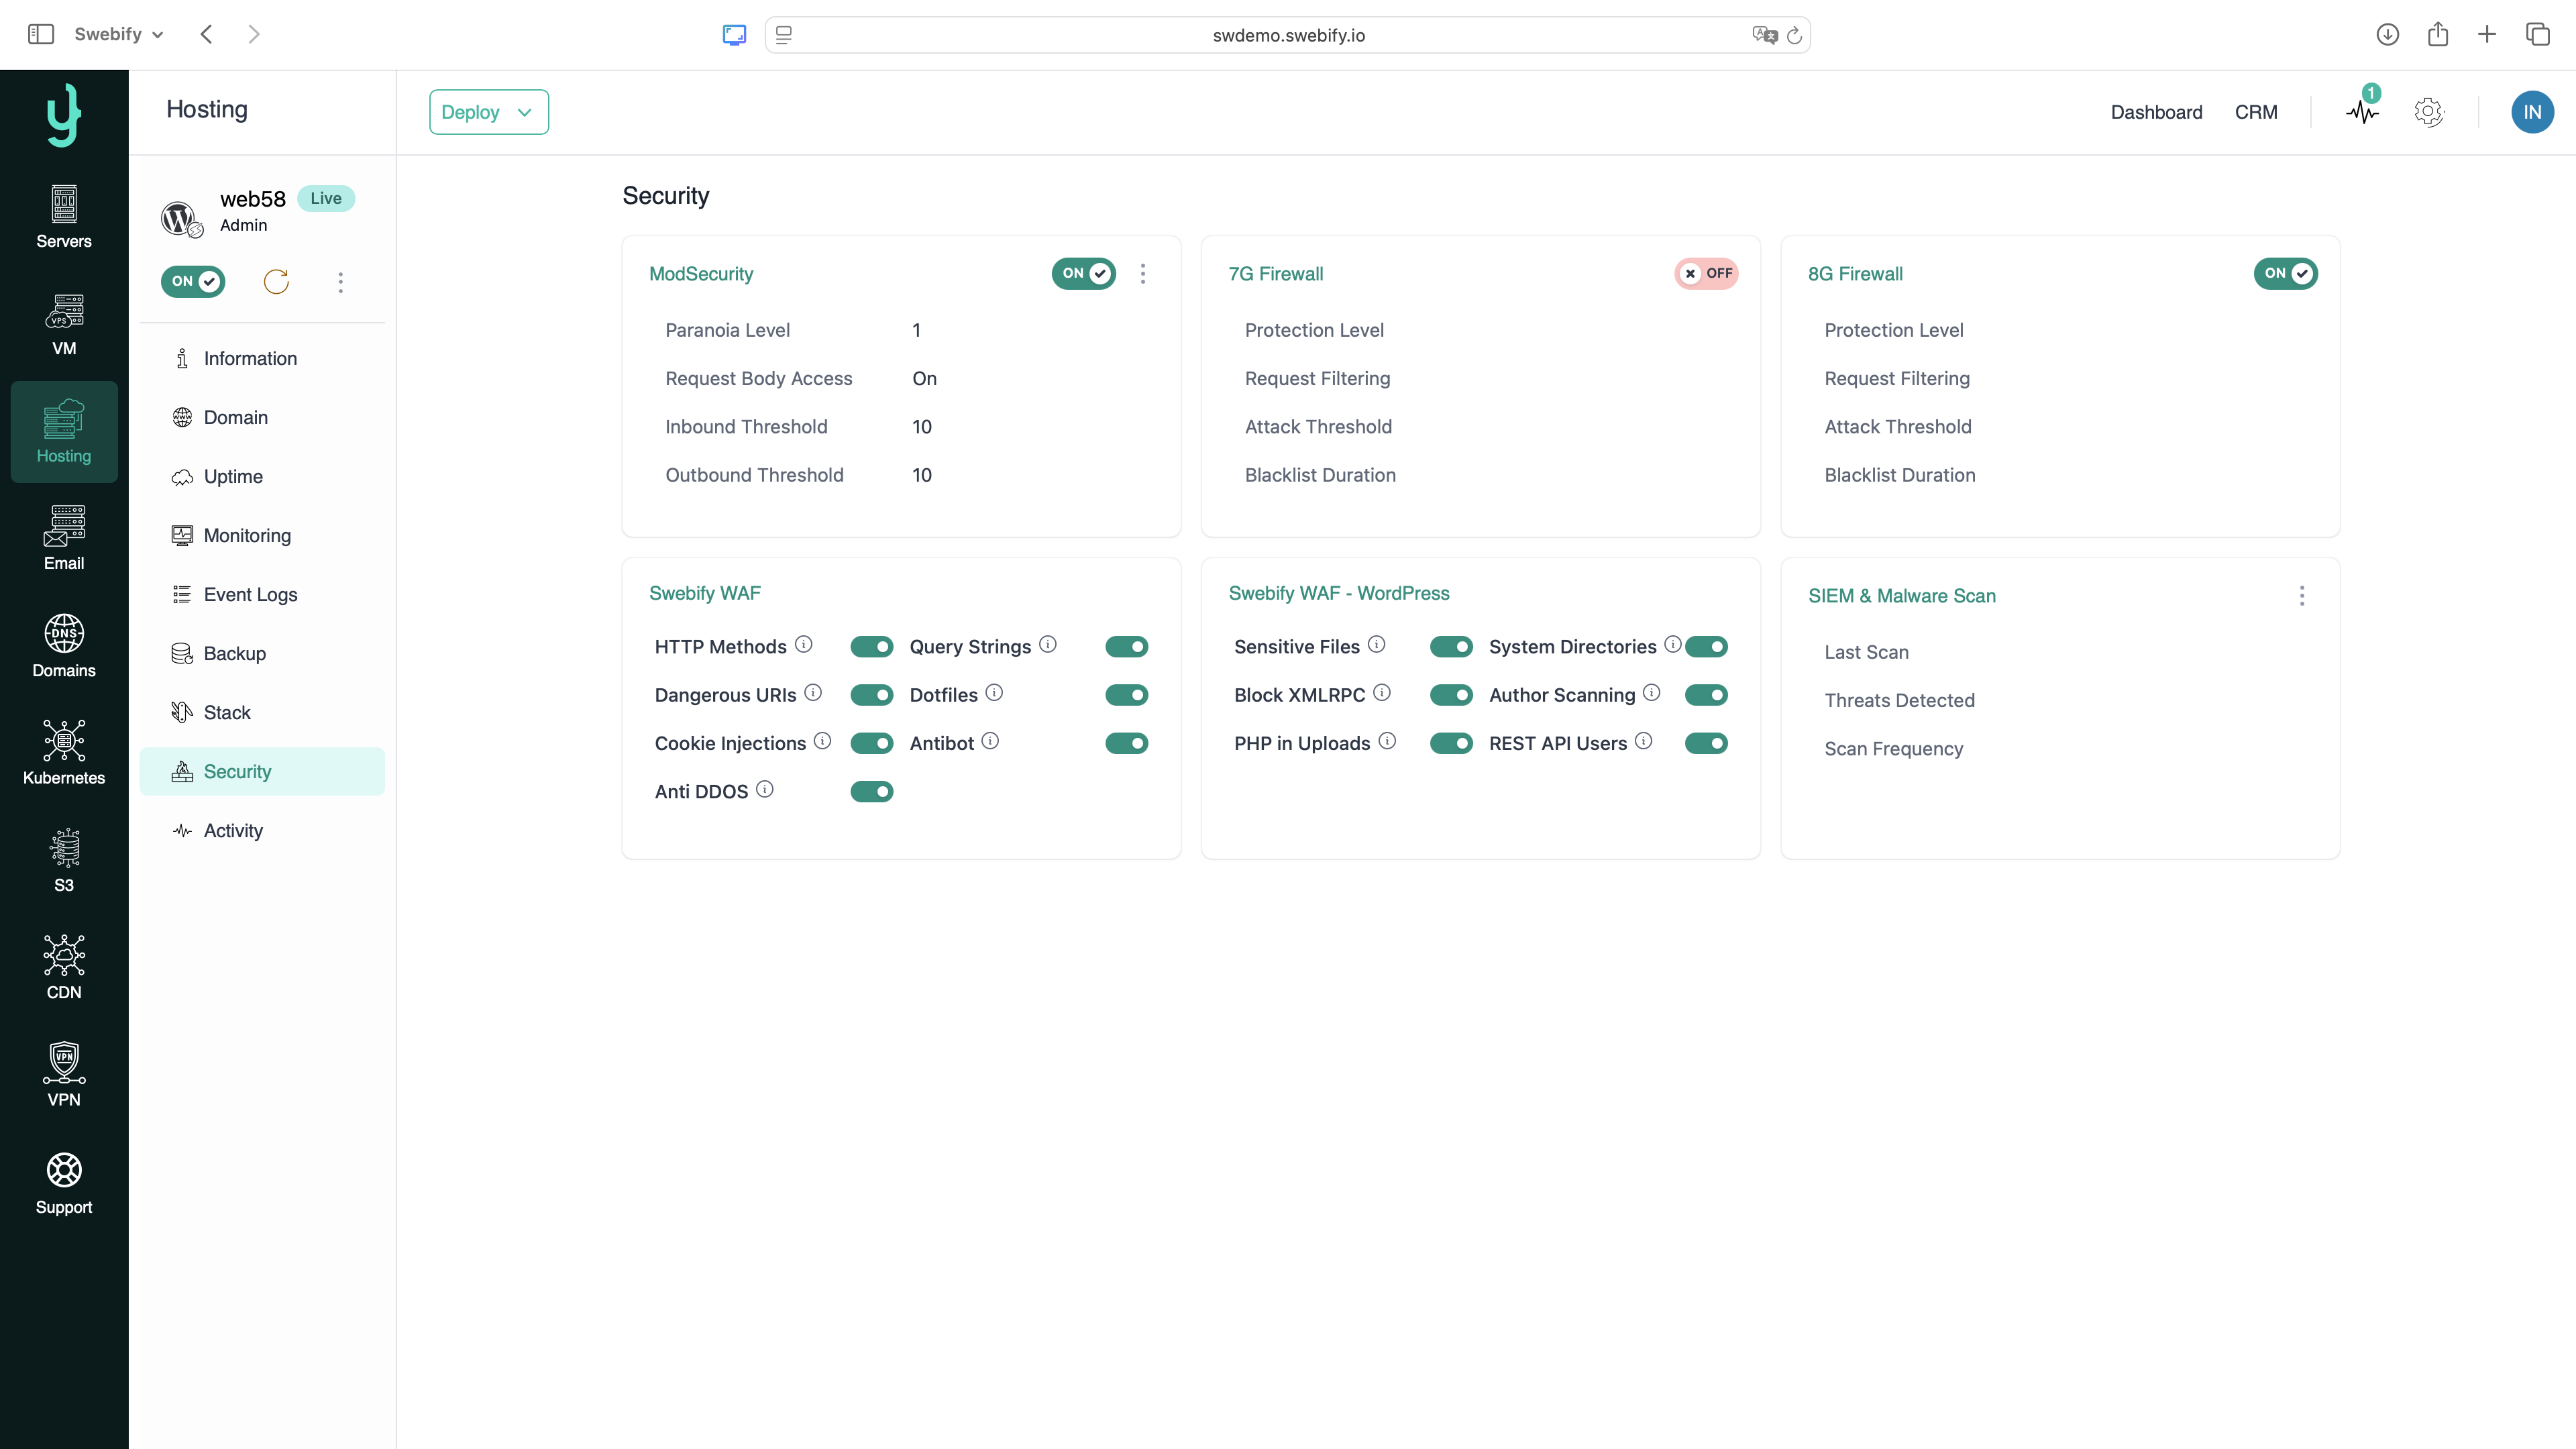Click the browser share icon
This screenshot has width=2576, height=1449.
[2438, 34]
